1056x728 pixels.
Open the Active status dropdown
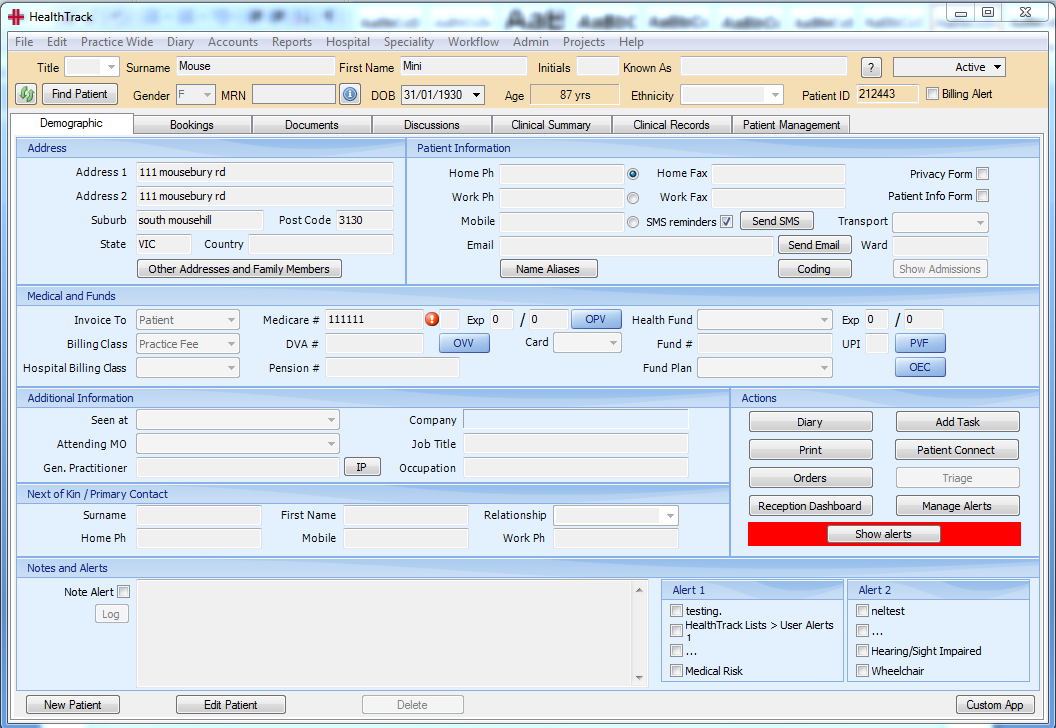click(997, 67)
